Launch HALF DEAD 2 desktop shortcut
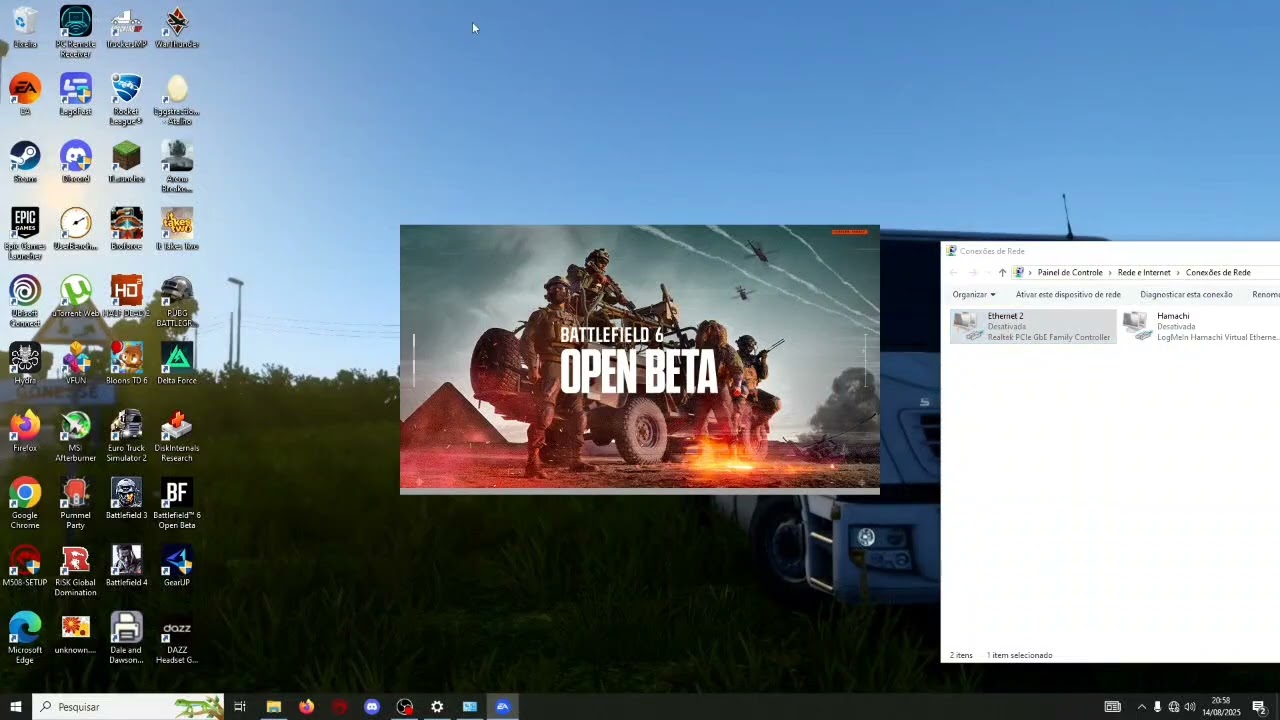The width and height of the screenshot is (1280, 720). (126, 297)
